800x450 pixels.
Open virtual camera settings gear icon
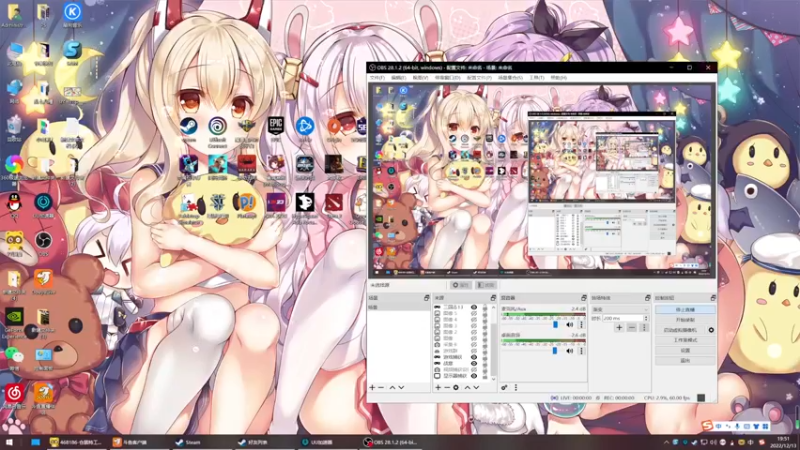[x=711, y=330]
